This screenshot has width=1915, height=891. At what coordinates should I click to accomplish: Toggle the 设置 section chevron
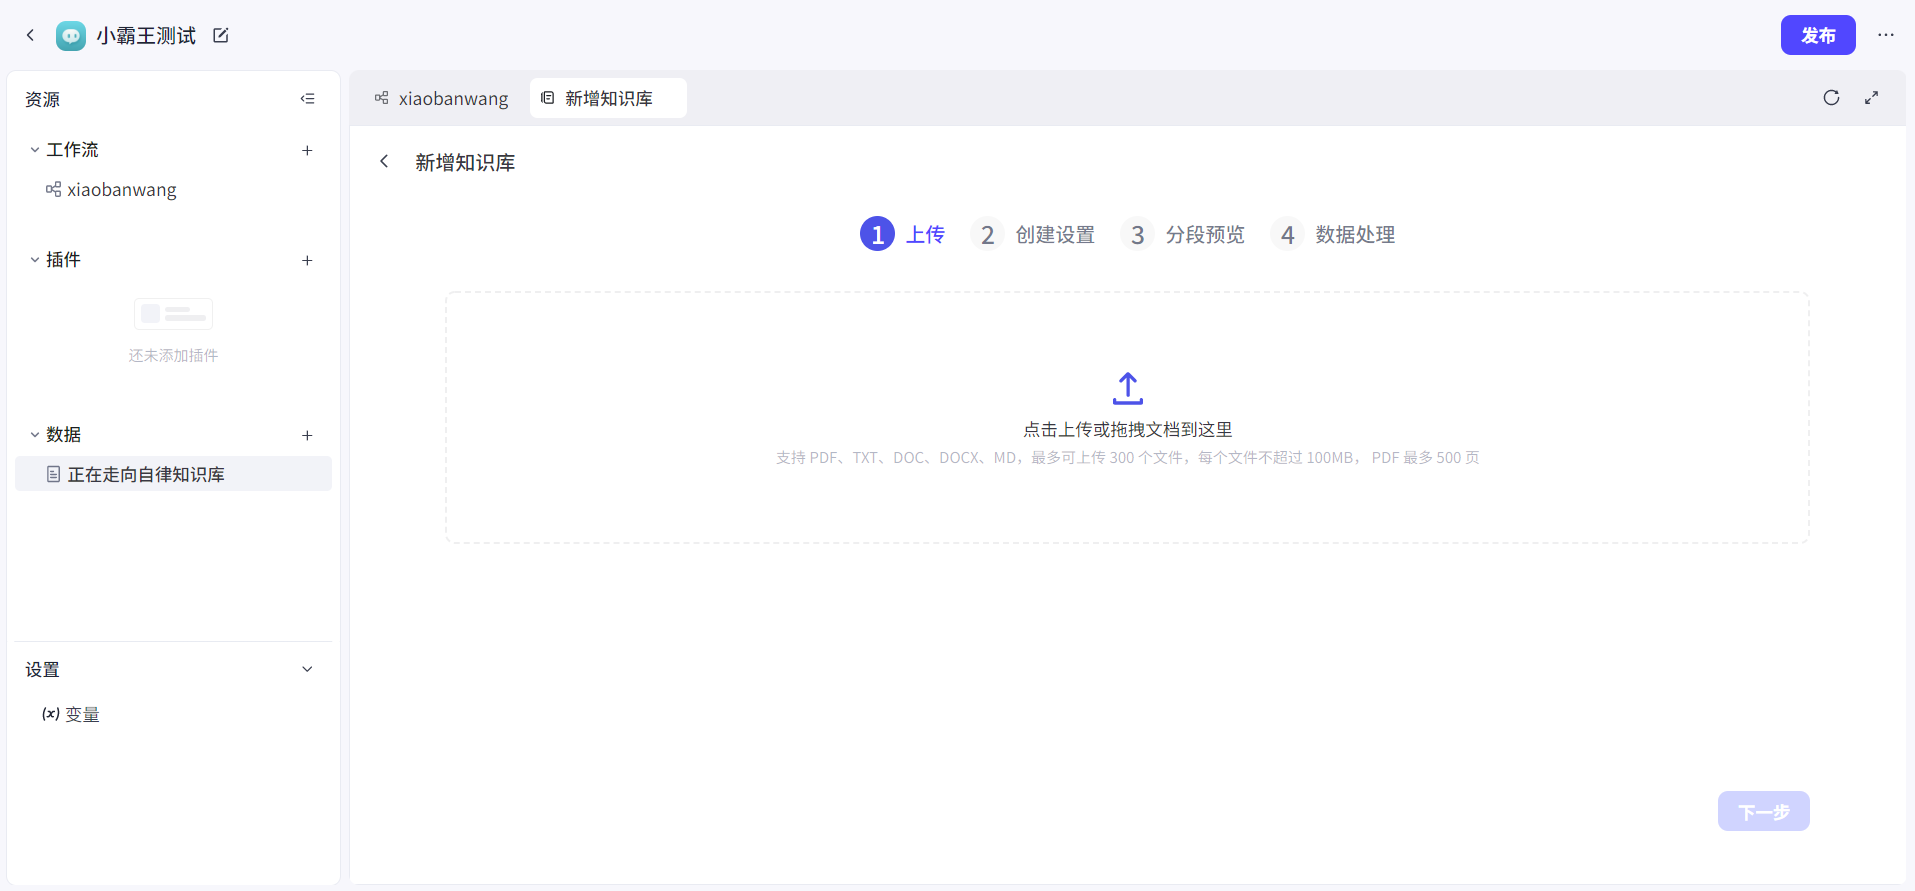point(307,670)
